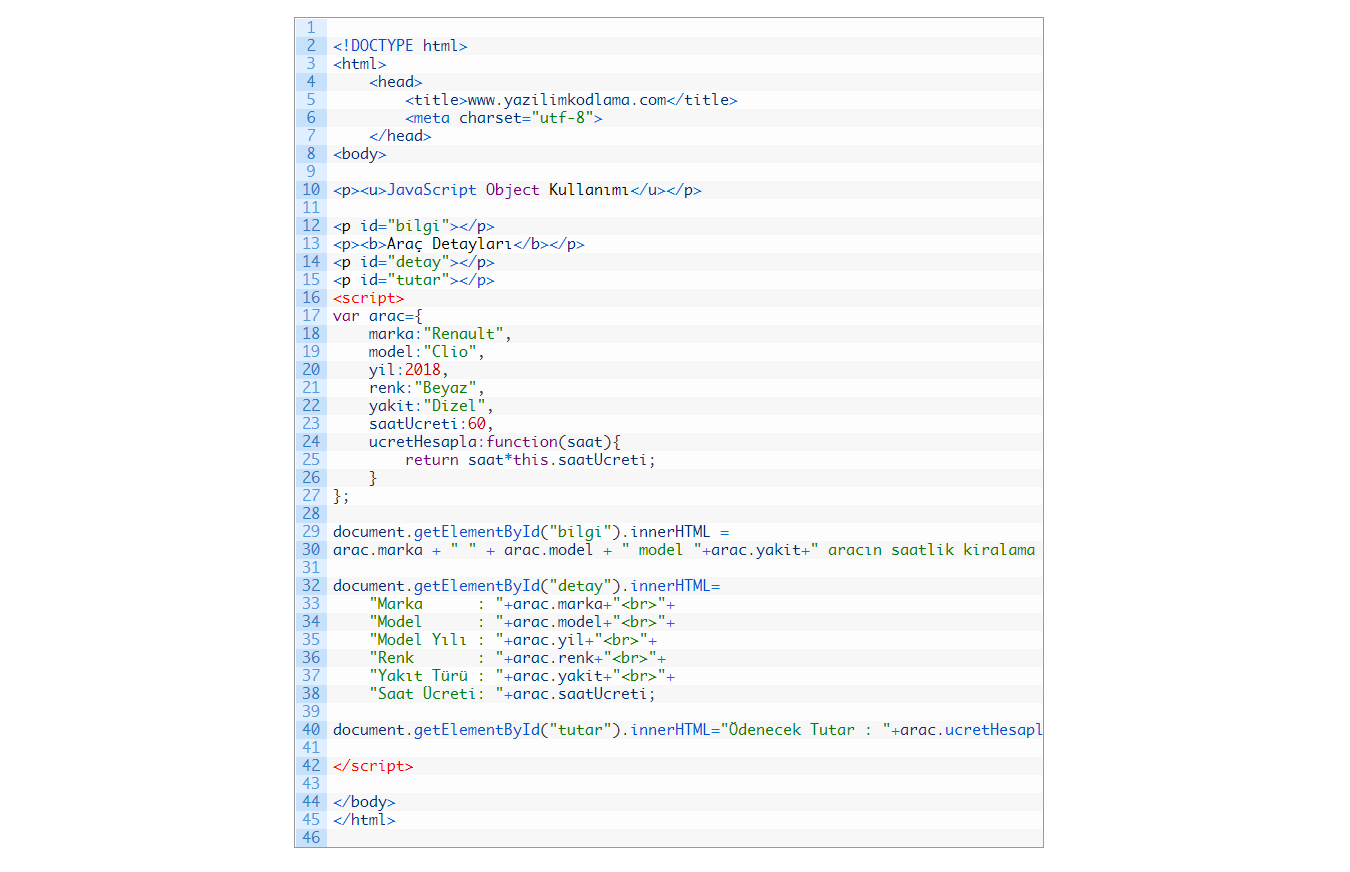This screenshot has height=872, width=1350.
Task: Click the closing </body> tag
Action: [x=364, y=802]
